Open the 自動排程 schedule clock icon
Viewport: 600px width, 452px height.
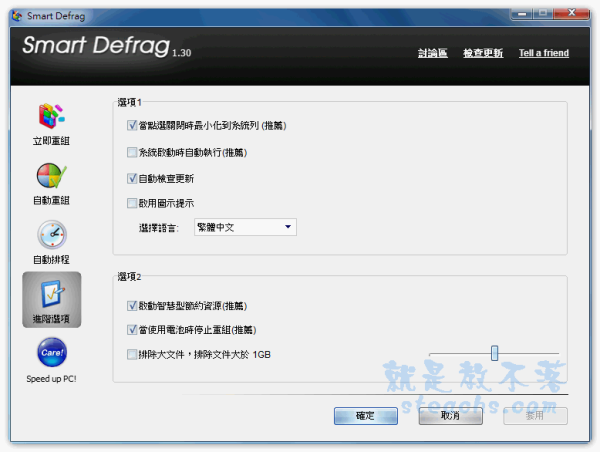click(52, 234)
